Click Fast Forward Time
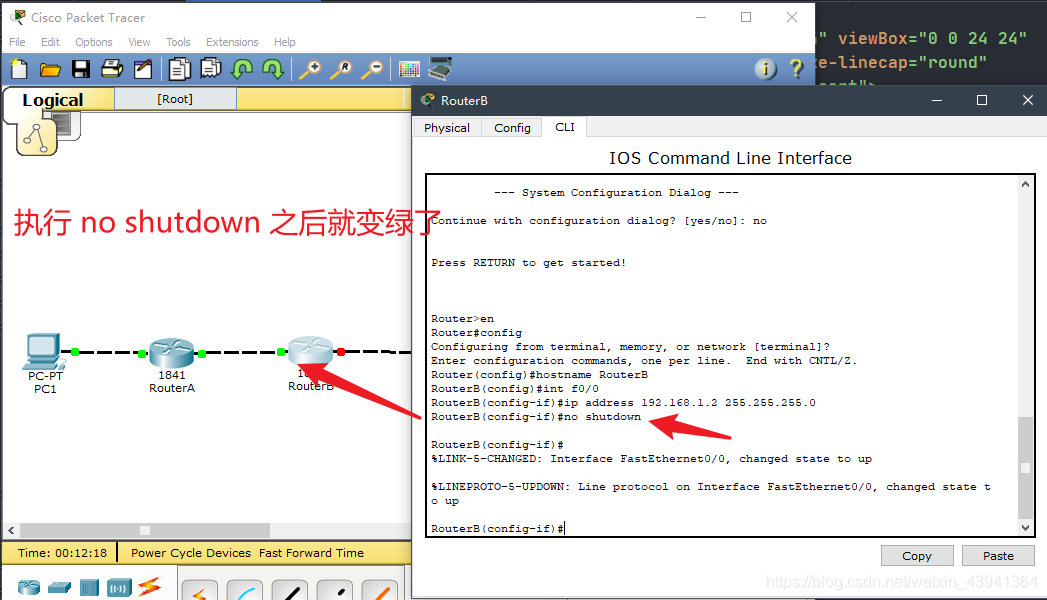The height and width of the screenshot is (600, 1047). (x=311, y=553)
